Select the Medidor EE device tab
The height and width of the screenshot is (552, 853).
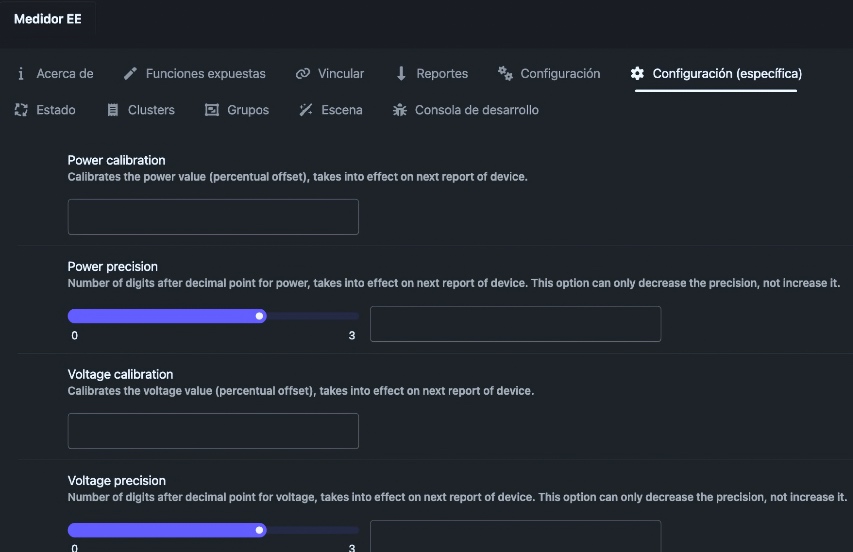[48, 19]
